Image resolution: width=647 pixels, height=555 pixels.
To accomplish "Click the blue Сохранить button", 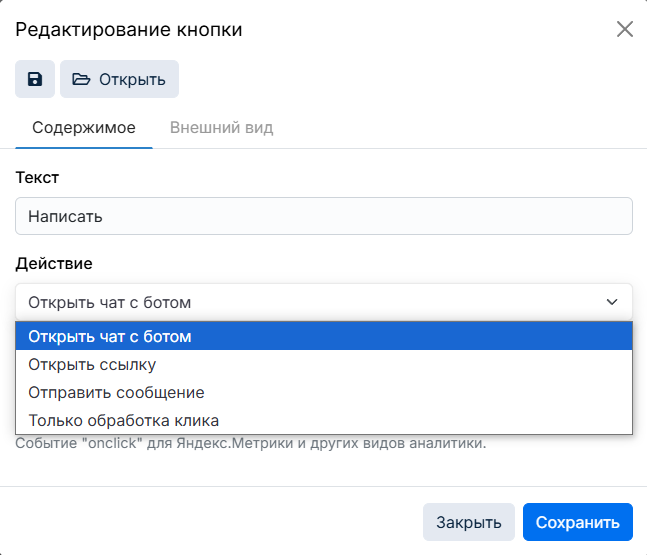I will coord(578,522).
